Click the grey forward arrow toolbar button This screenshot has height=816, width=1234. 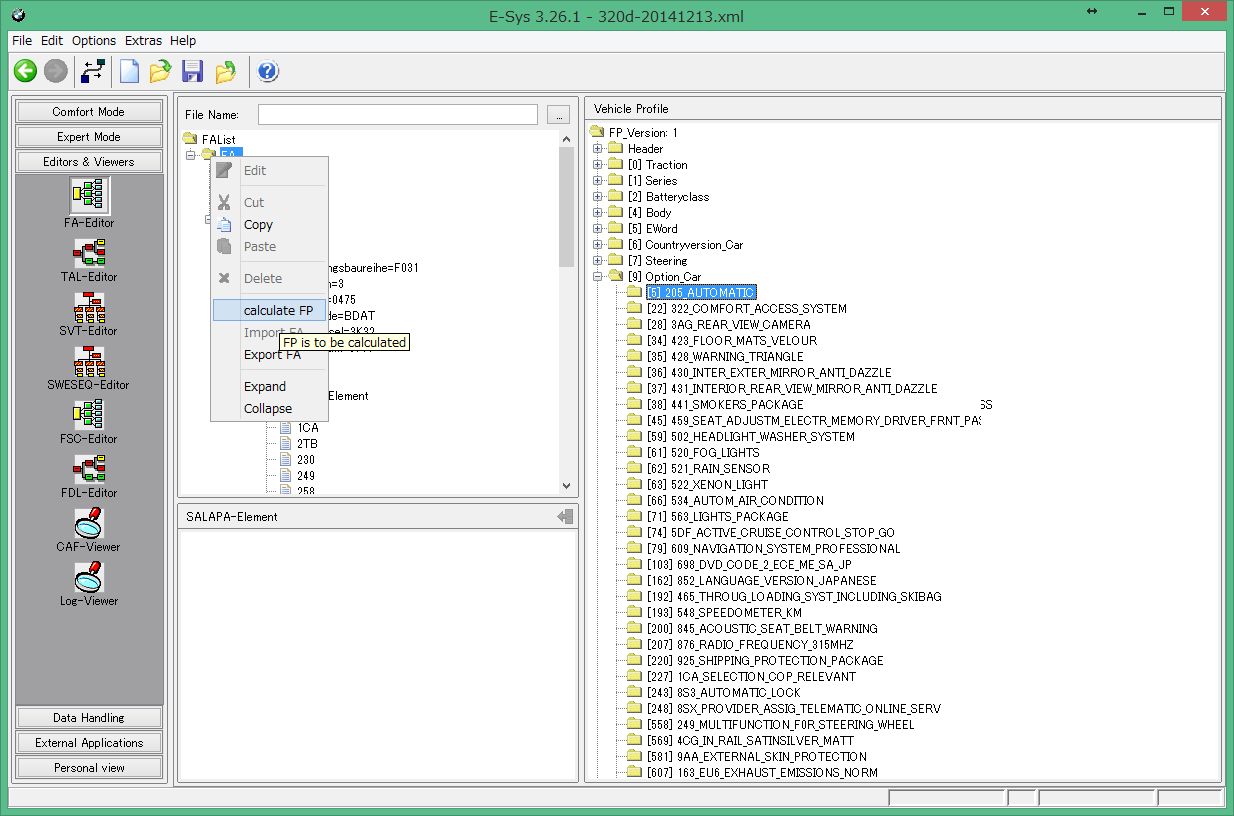pyautogui.click(x=55, y=71)
